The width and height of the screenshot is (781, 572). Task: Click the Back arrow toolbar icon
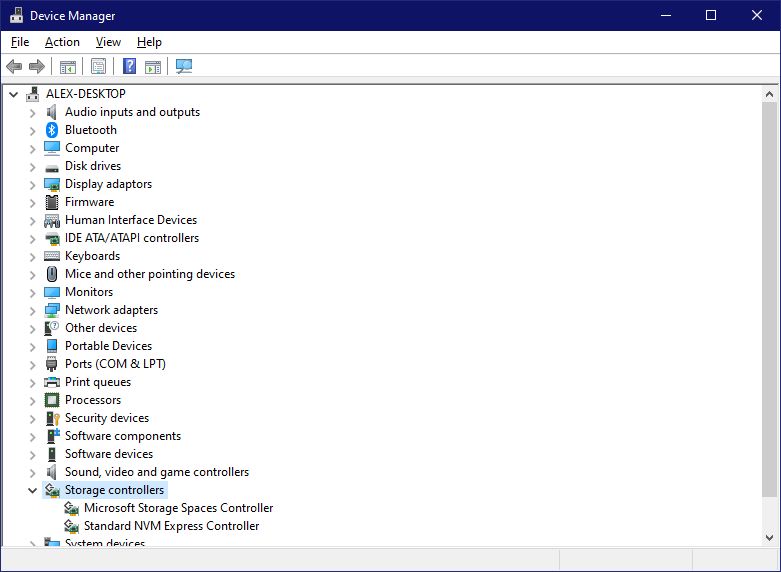point(14,66)
